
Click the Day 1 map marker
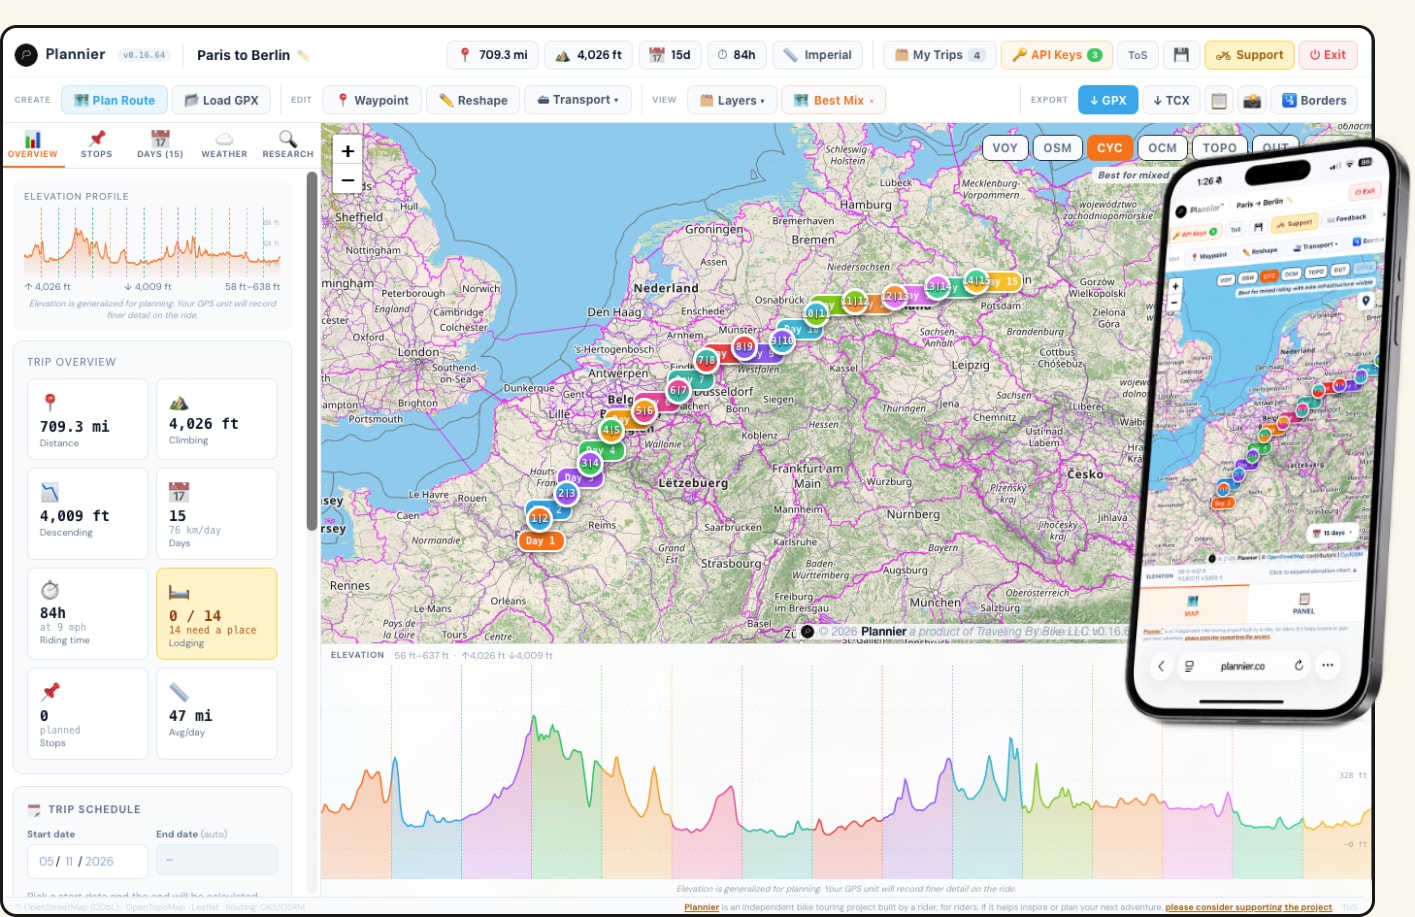[x=541, y=541]
